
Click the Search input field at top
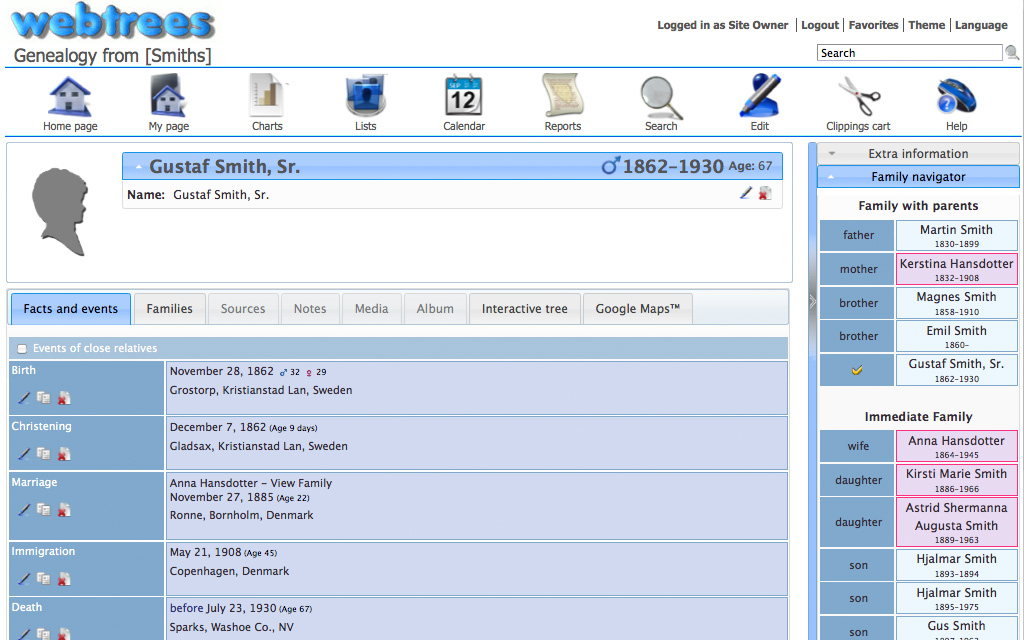(x=908, y=53)
